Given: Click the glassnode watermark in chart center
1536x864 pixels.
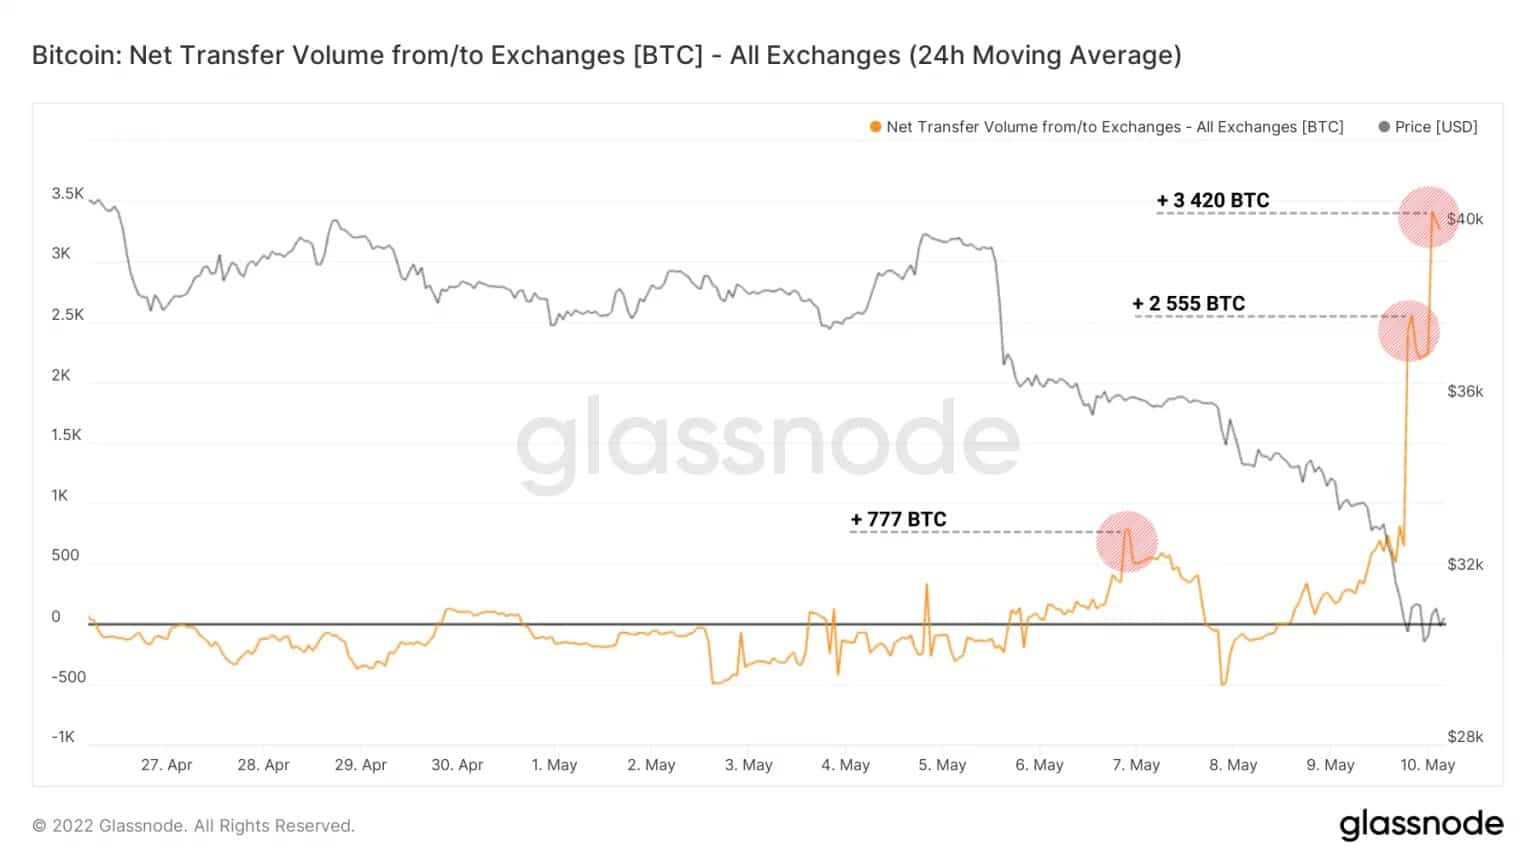Looking at the screenshot, I should click(768, 443).
